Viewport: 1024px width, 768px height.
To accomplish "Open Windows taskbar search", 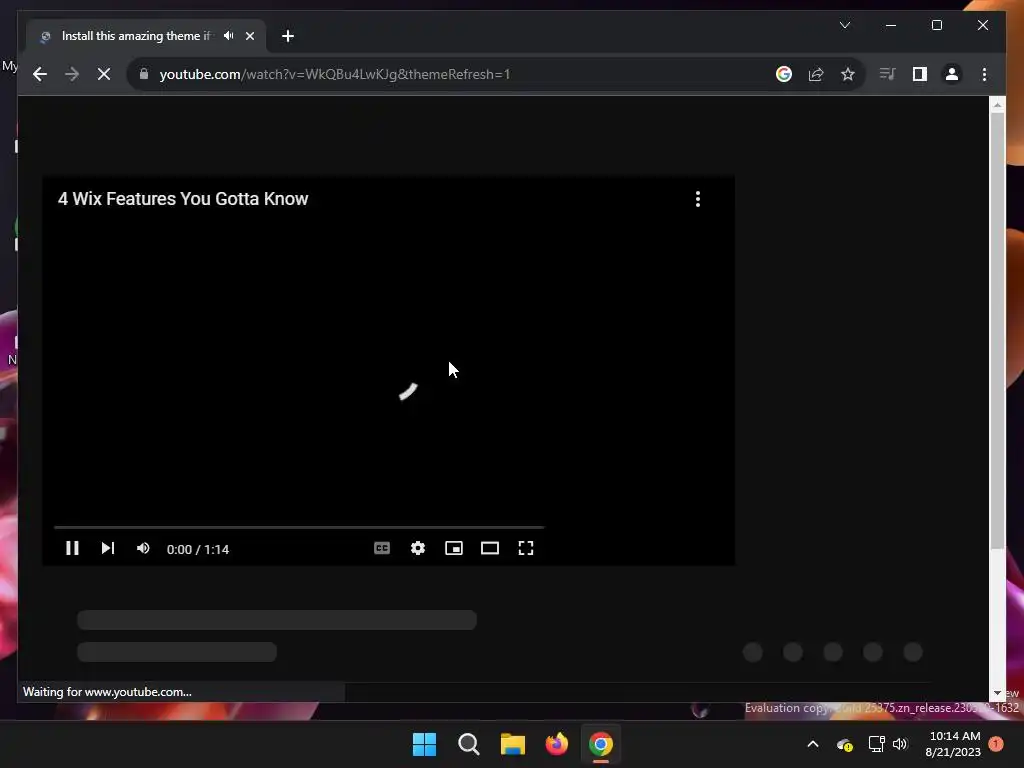I will [x=468, y=744].
